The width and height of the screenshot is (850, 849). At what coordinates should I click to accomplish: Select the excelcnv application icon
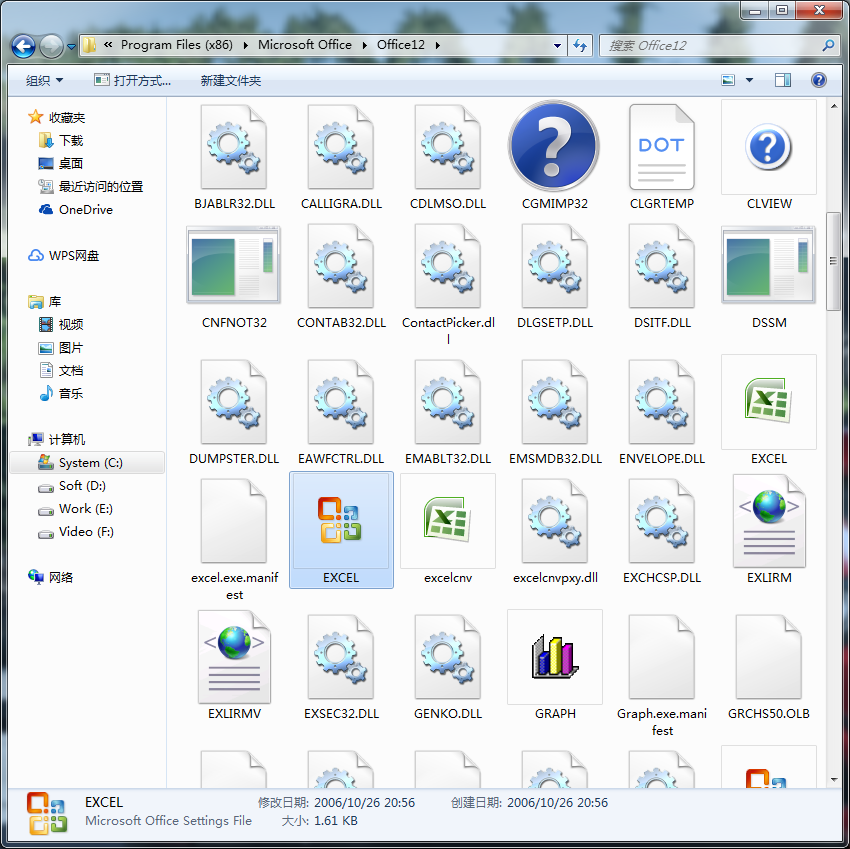[448, 521]
